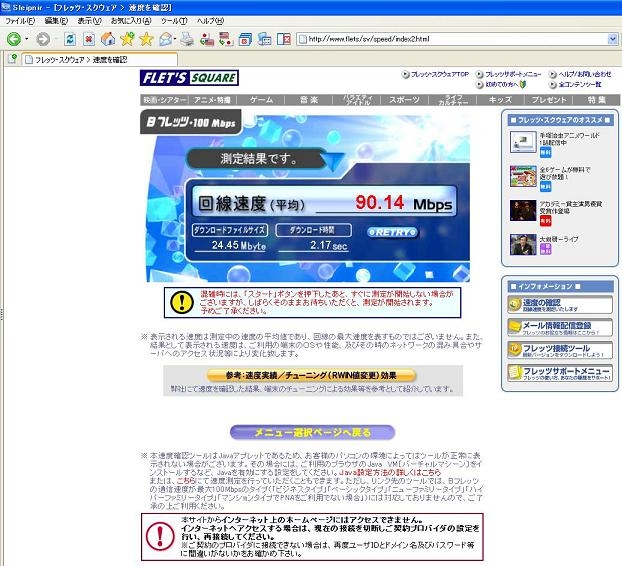Open 大前研一ライブ thumbnail
This screenshot has height=566, width=622.
tap(523, 245)
